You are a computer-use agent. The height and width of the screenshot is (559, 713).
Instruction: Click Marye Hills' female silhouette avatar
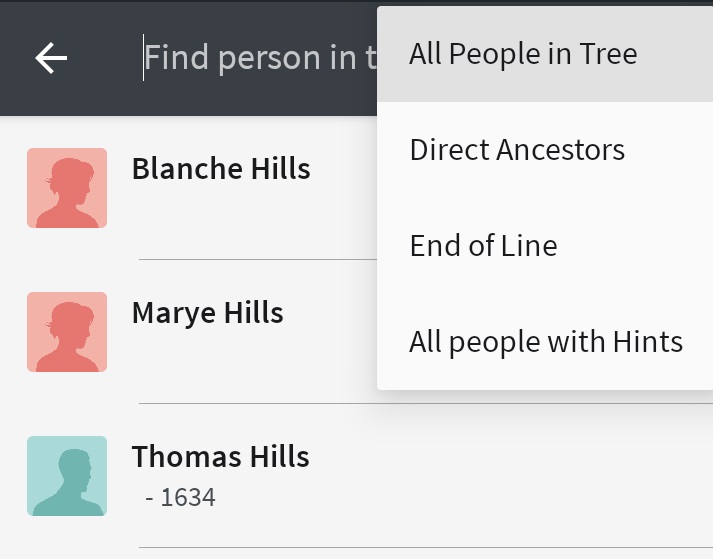pyautogui.click(x=67, y=332)
